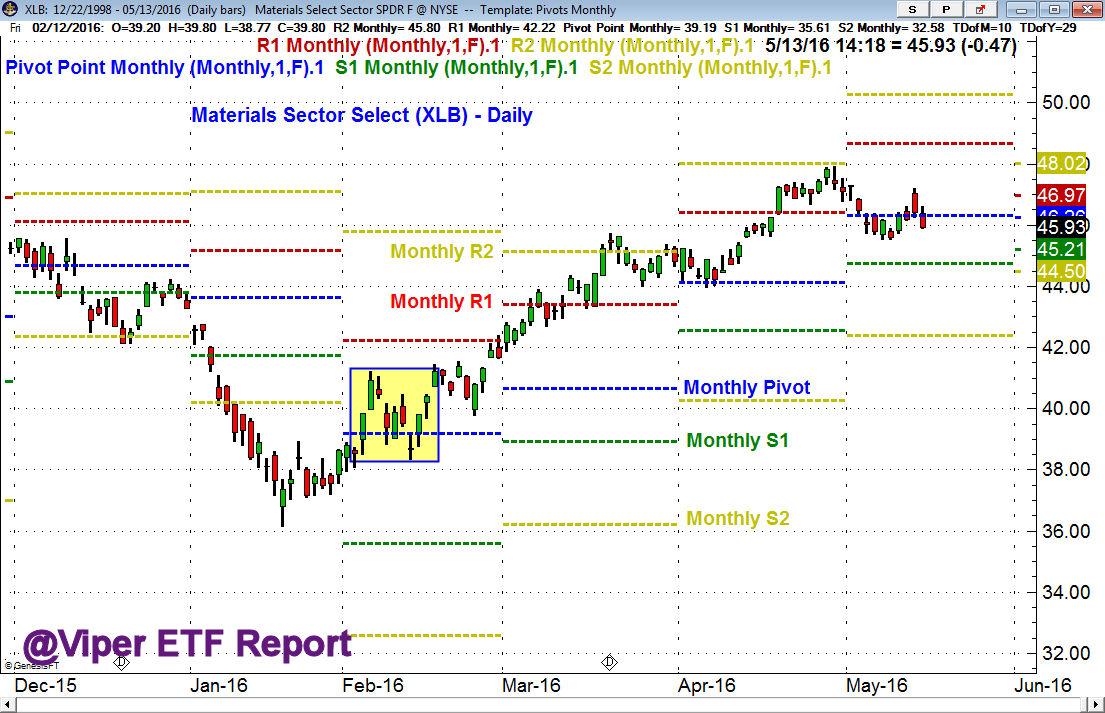1105x713 pixels.
Task: Select the Materials Sector Select (XLB) title text
Action: [x=362, y=116]
